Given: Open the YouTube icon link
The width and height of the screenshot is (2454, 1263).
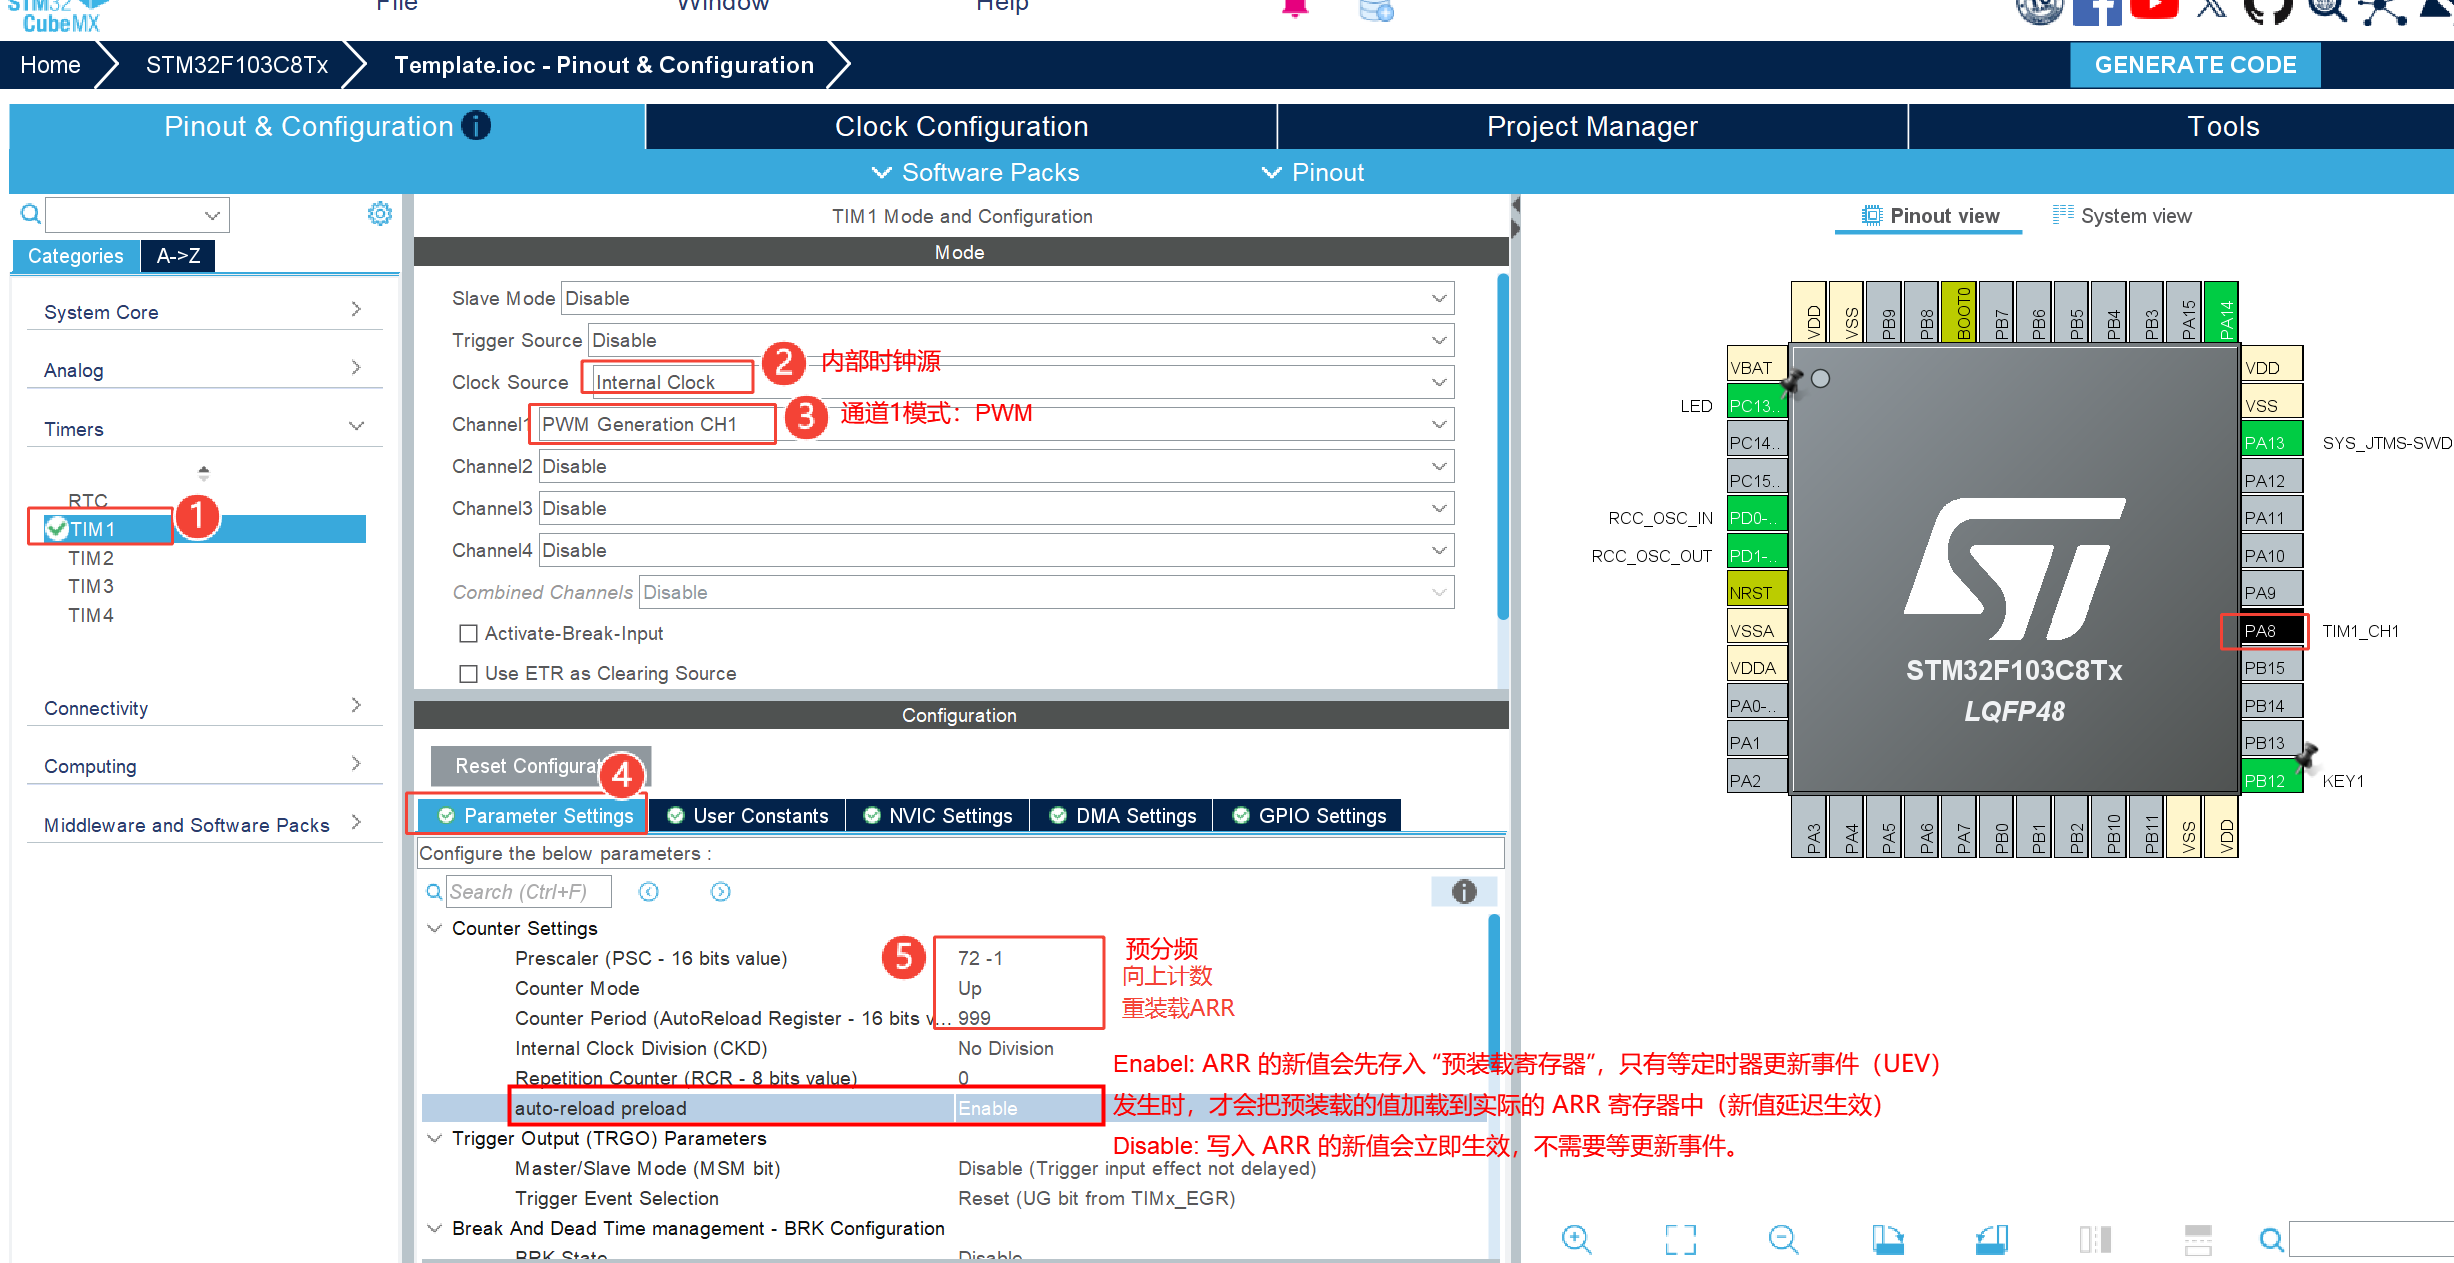Looking at the screenshot, I should (x=2155, y=9).
